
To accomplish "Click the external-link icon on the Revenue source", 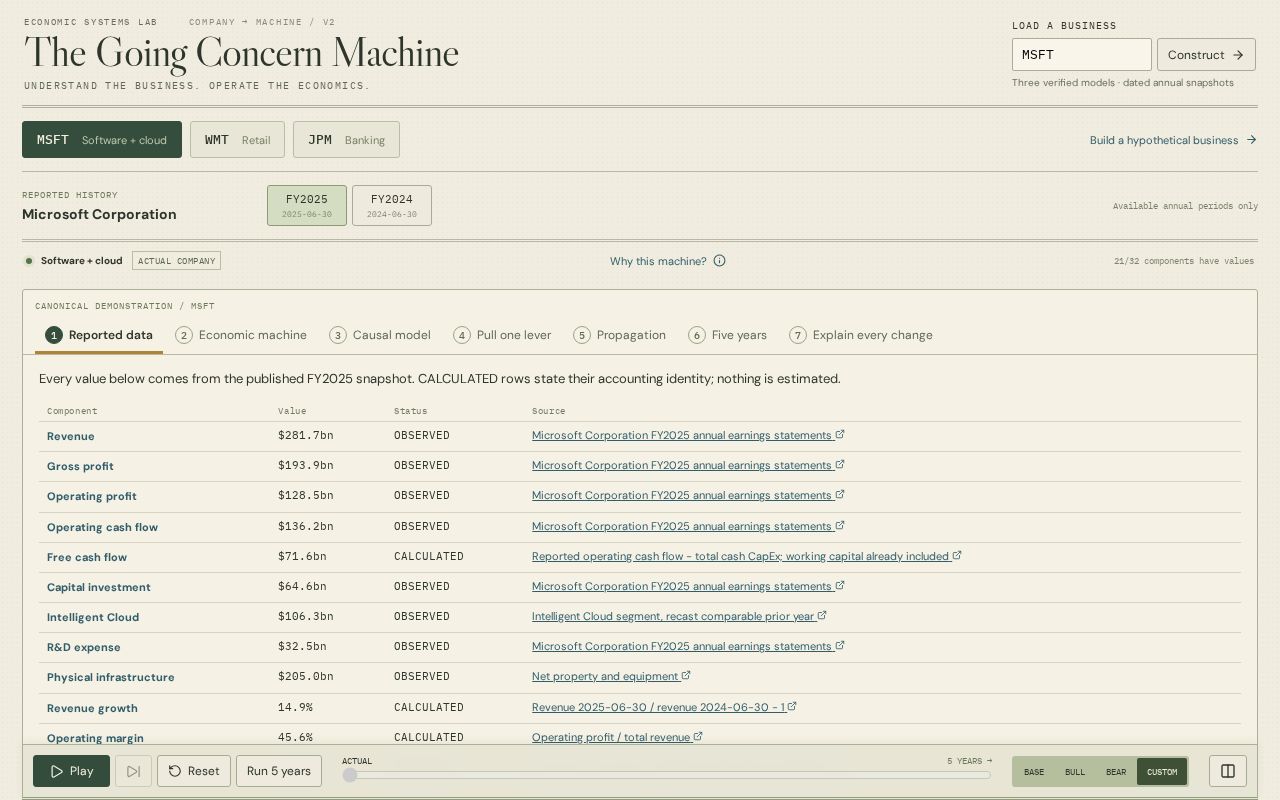I will [840, 435].
